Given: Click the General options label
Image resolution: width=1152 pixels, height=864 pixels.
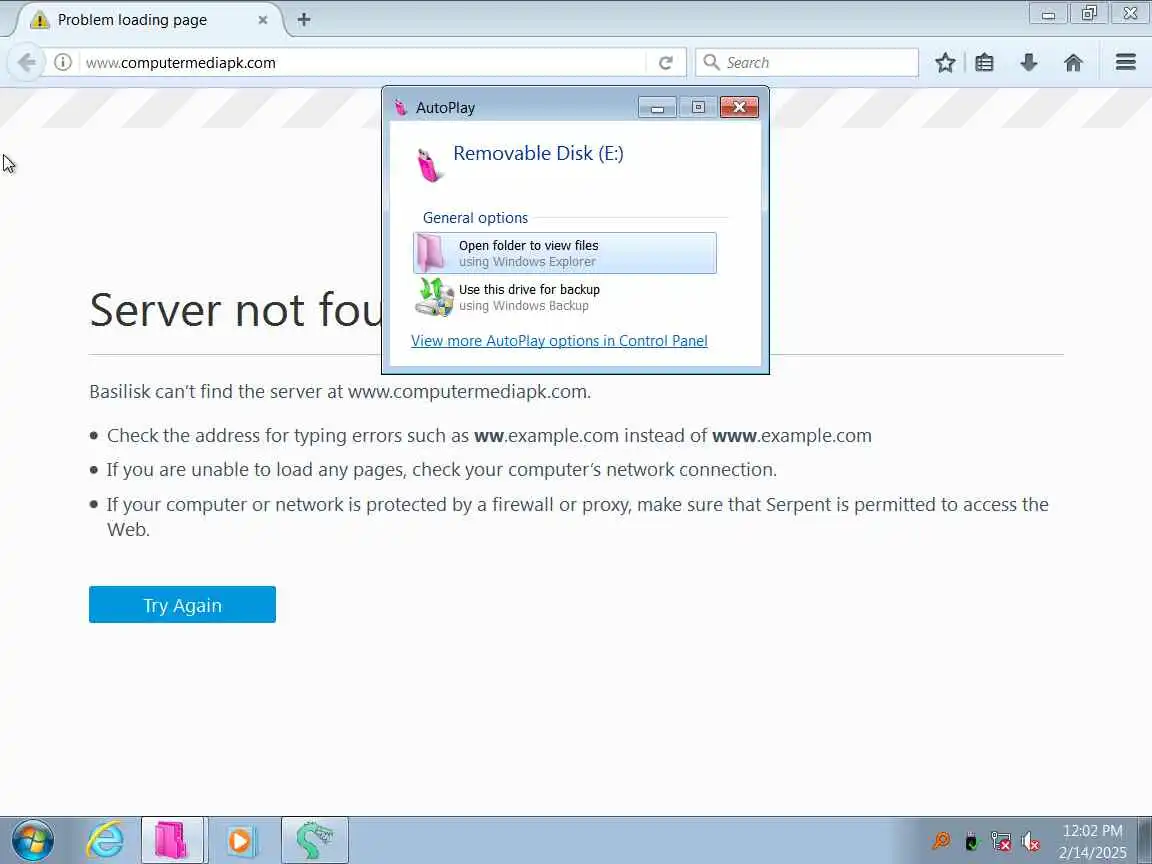Looking at the screenshot, I should pyautogui.click(x=475, y=217).
